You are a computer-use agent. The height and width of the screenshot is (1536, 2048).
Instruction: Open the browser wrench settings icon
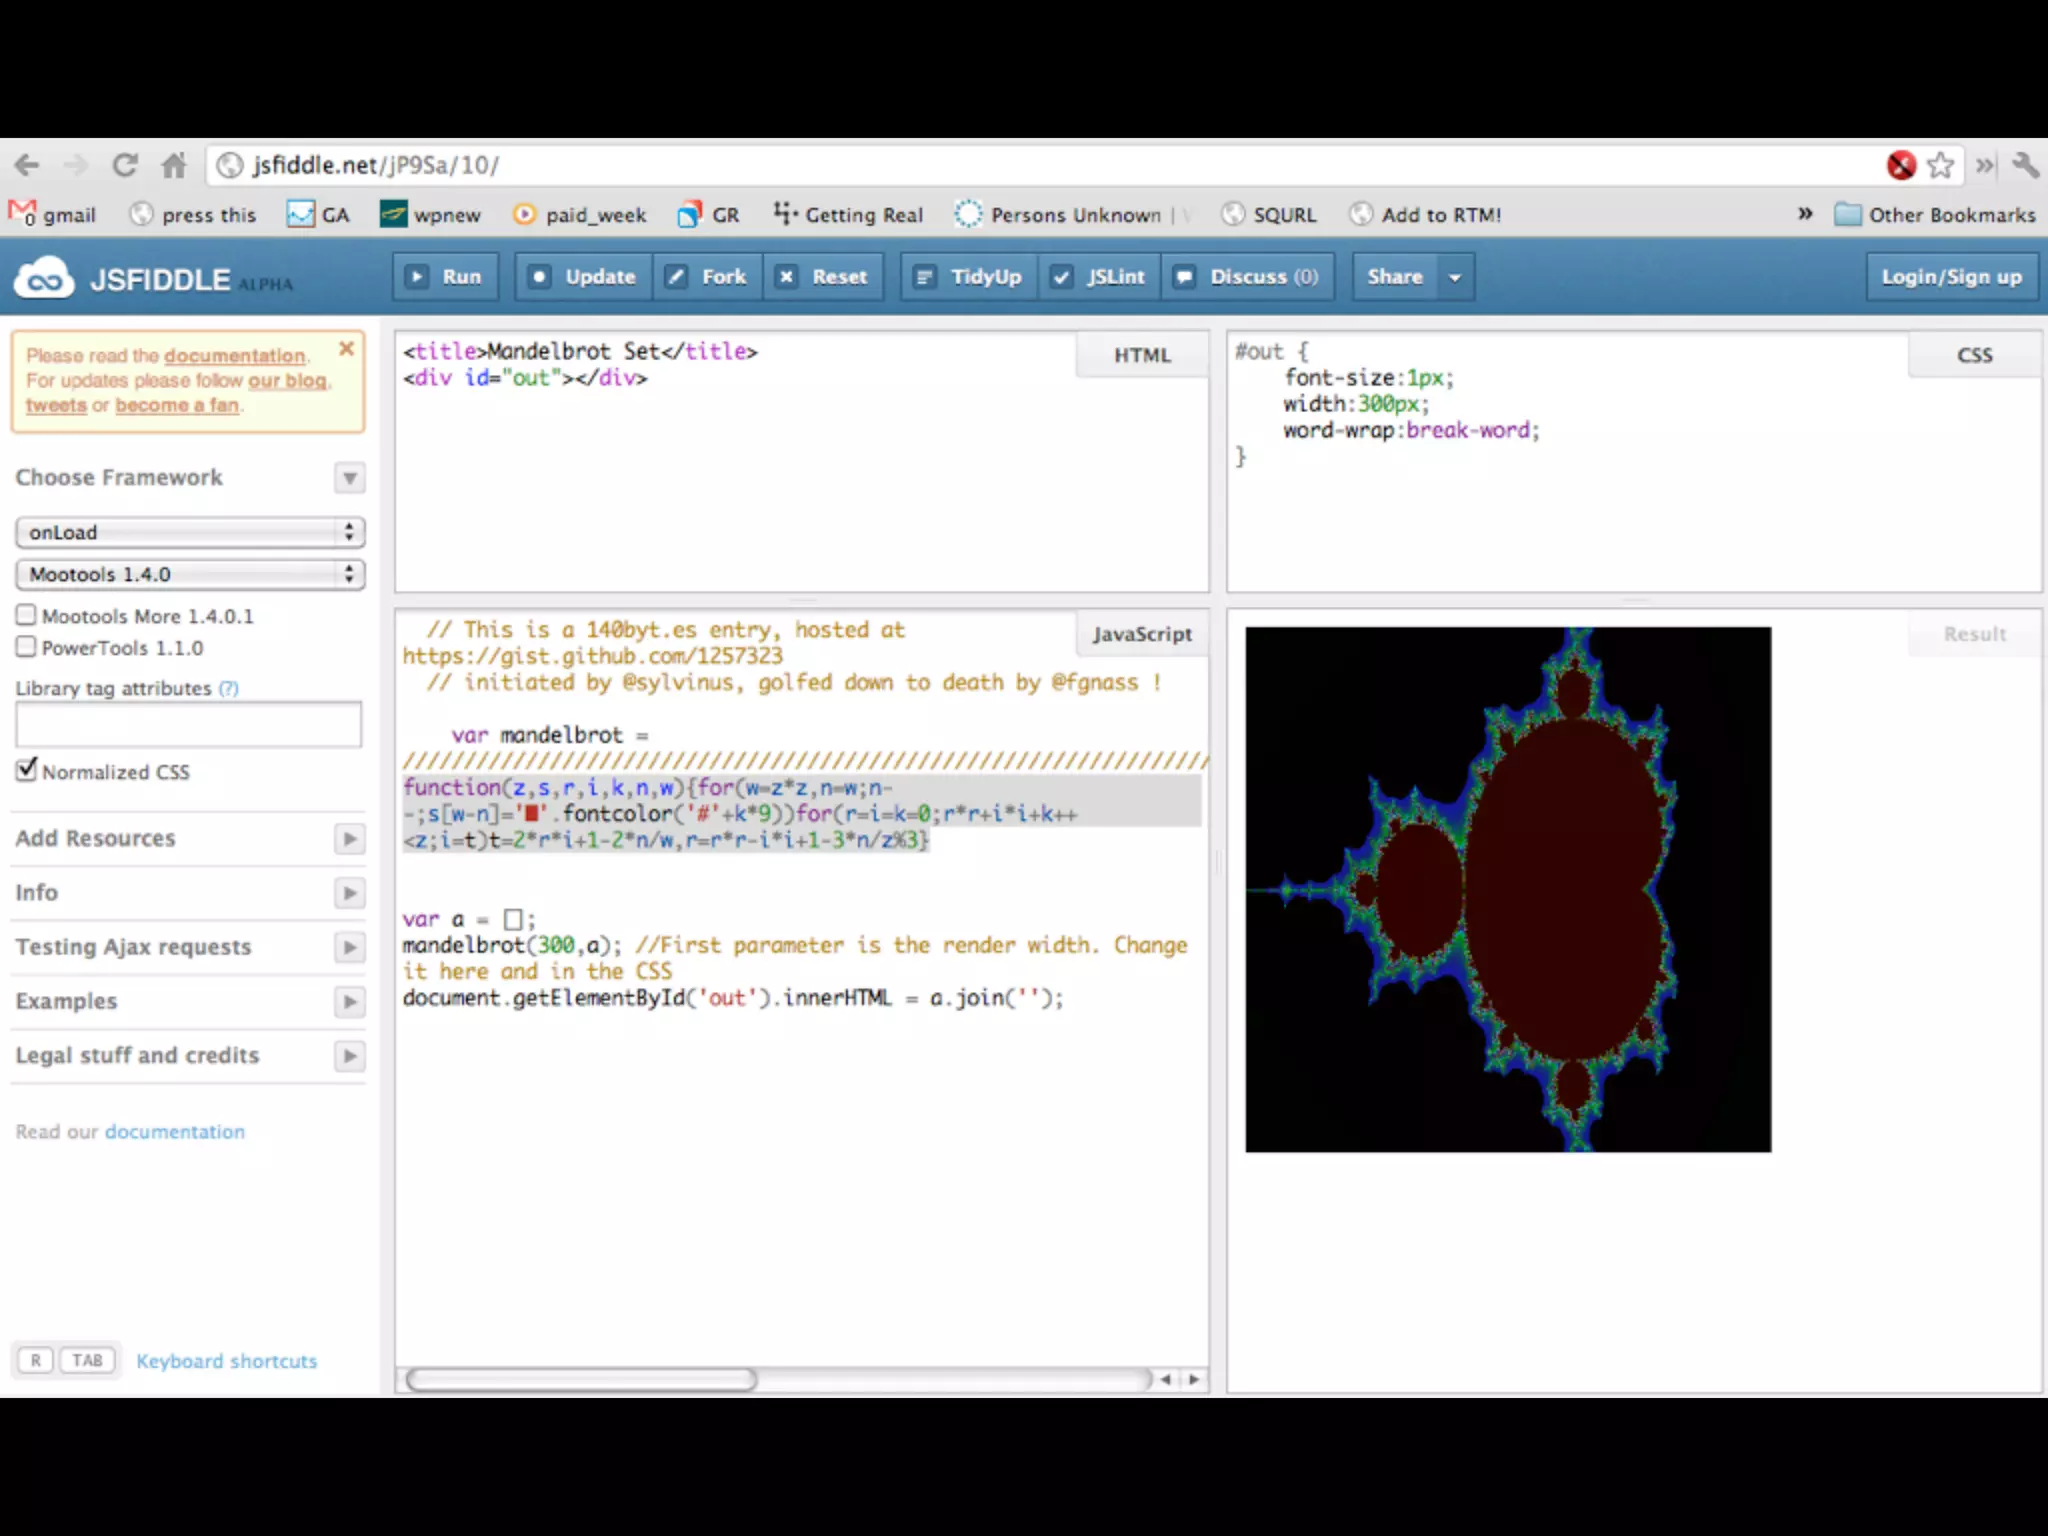2026,165
